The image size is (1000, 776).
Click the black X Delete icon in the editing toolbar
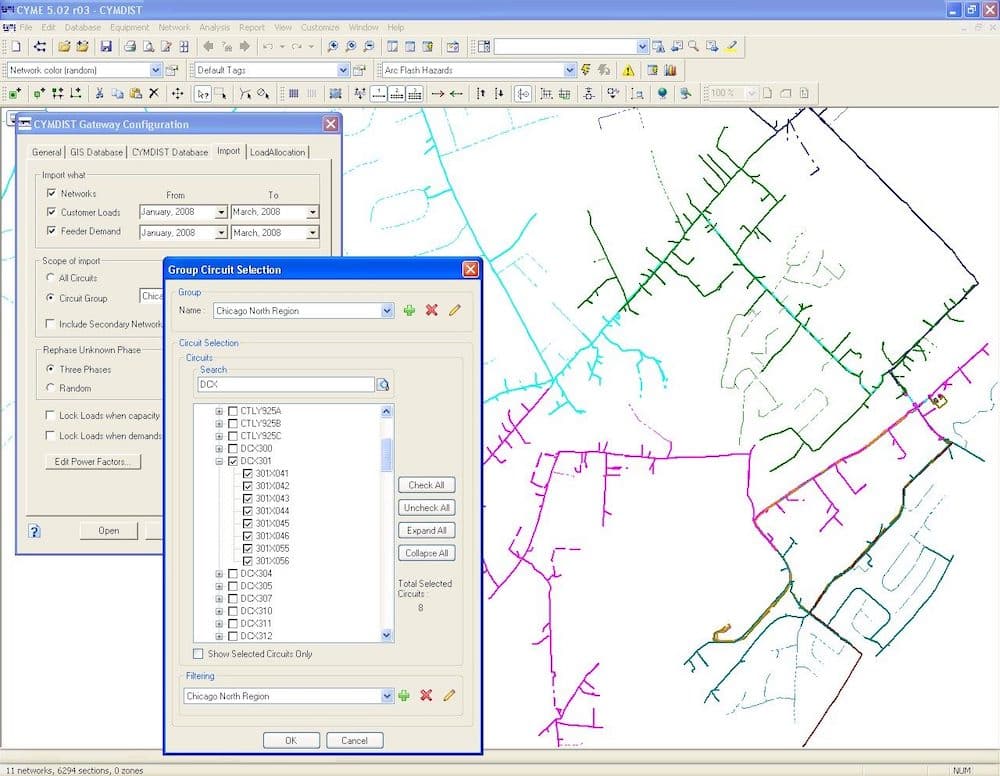(154, 94)
